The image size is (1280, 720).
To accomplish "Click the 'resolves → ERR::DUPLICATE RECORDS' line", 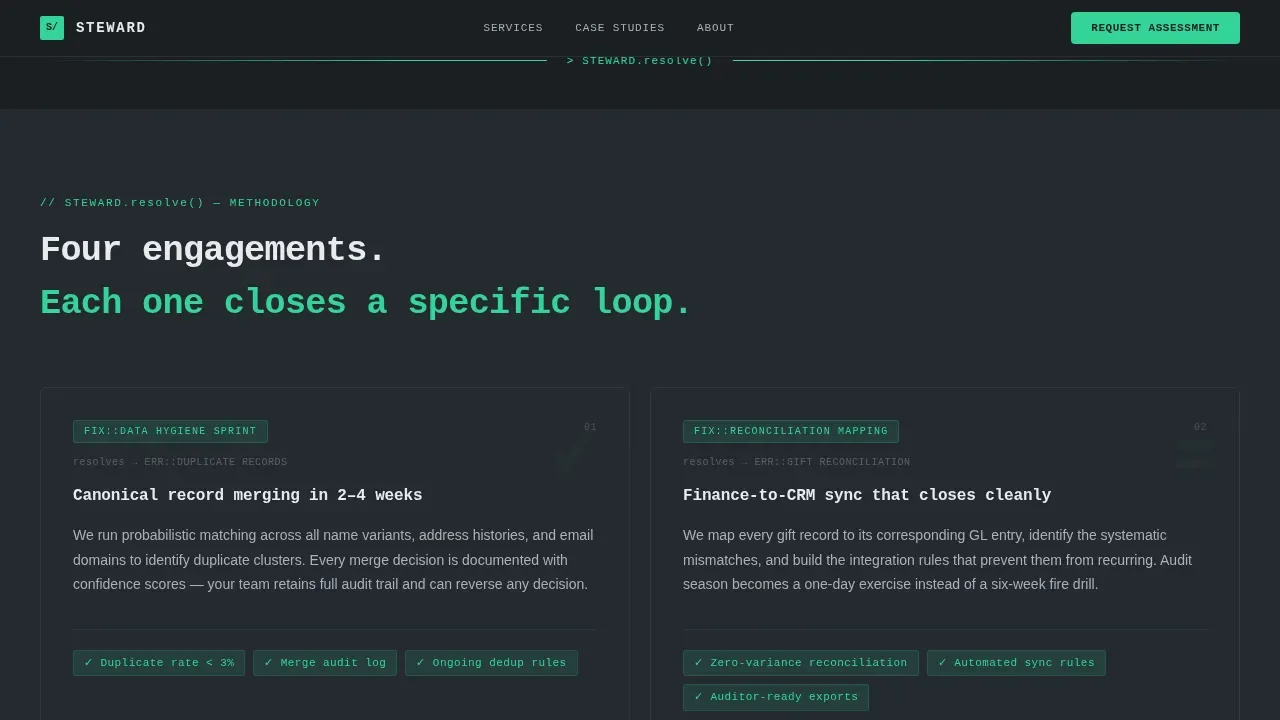I will 180,462.
